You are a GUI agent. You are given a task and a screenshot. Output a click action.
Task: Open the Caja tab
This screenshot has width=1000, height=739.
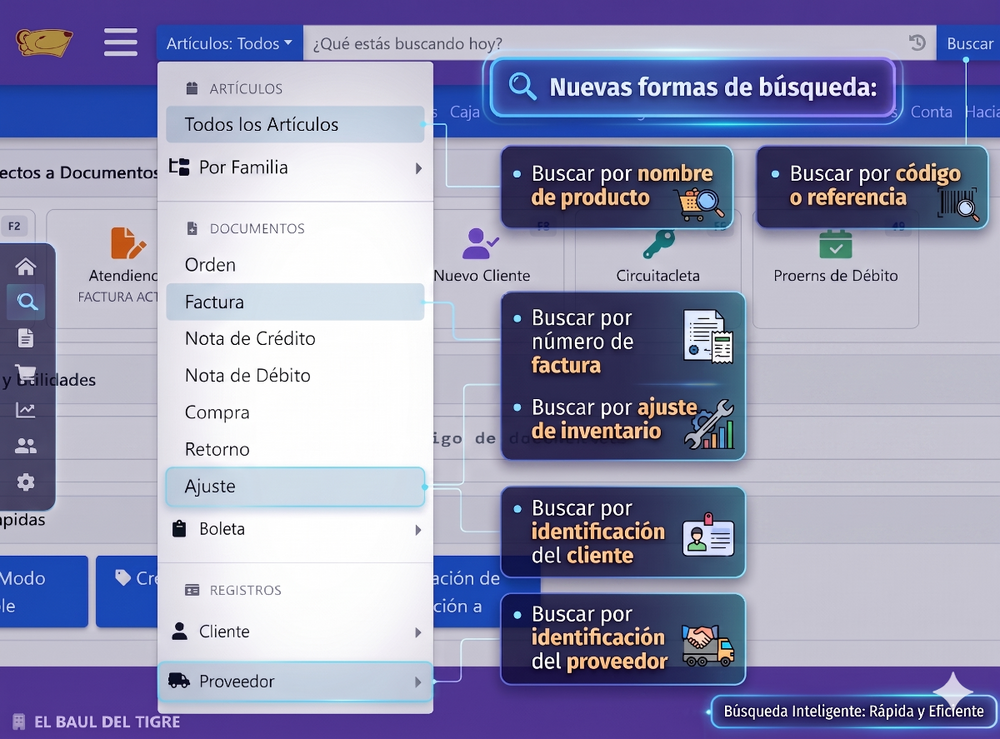464,112
